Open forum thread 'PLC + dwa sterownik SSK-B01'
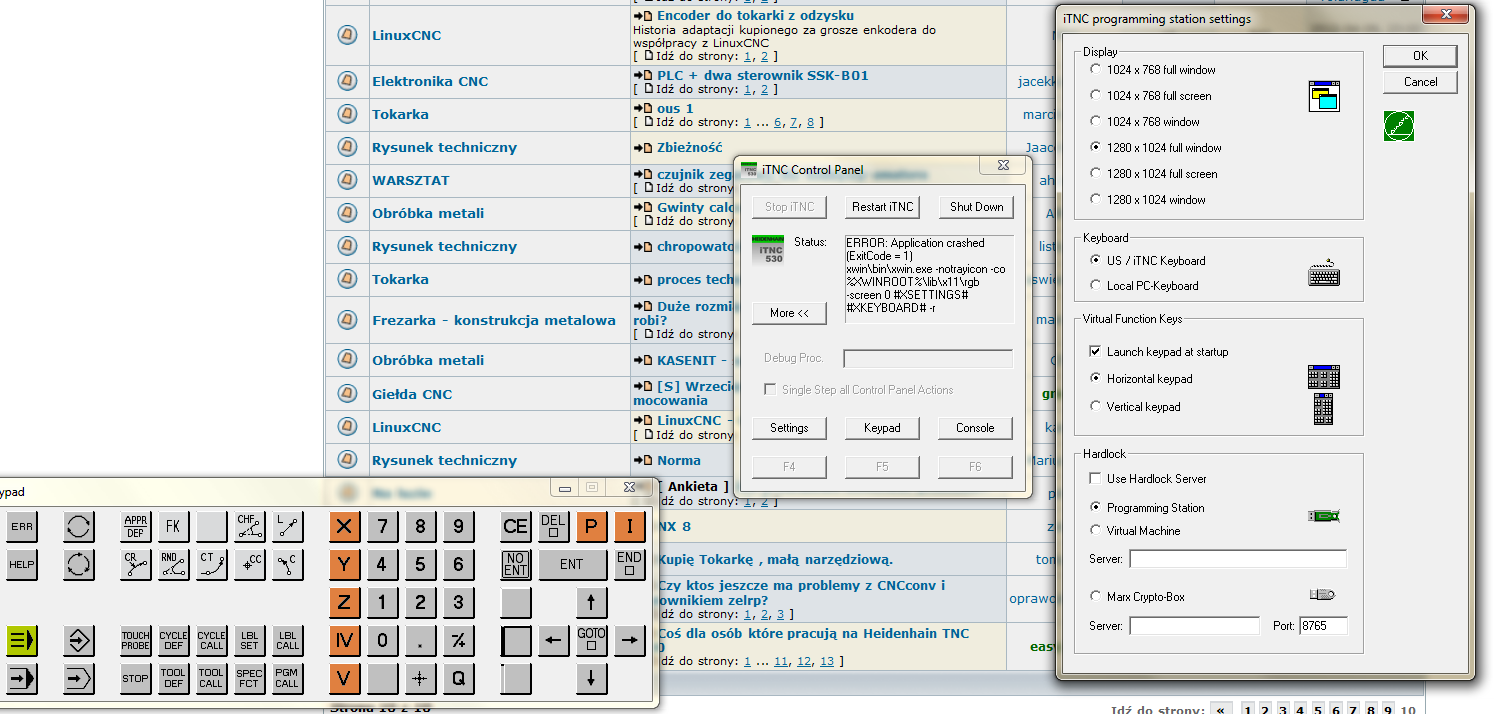 click(x=762, y=75)
